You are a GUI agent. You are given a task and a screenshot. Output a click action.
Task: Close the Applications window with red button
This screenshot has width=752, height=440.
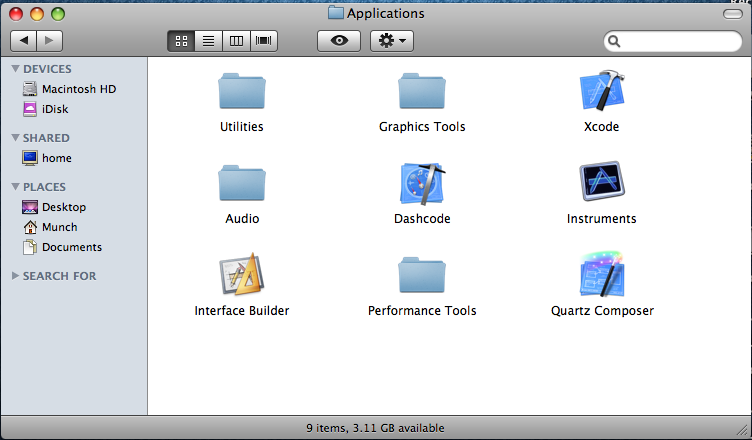[x=16, y=14]
